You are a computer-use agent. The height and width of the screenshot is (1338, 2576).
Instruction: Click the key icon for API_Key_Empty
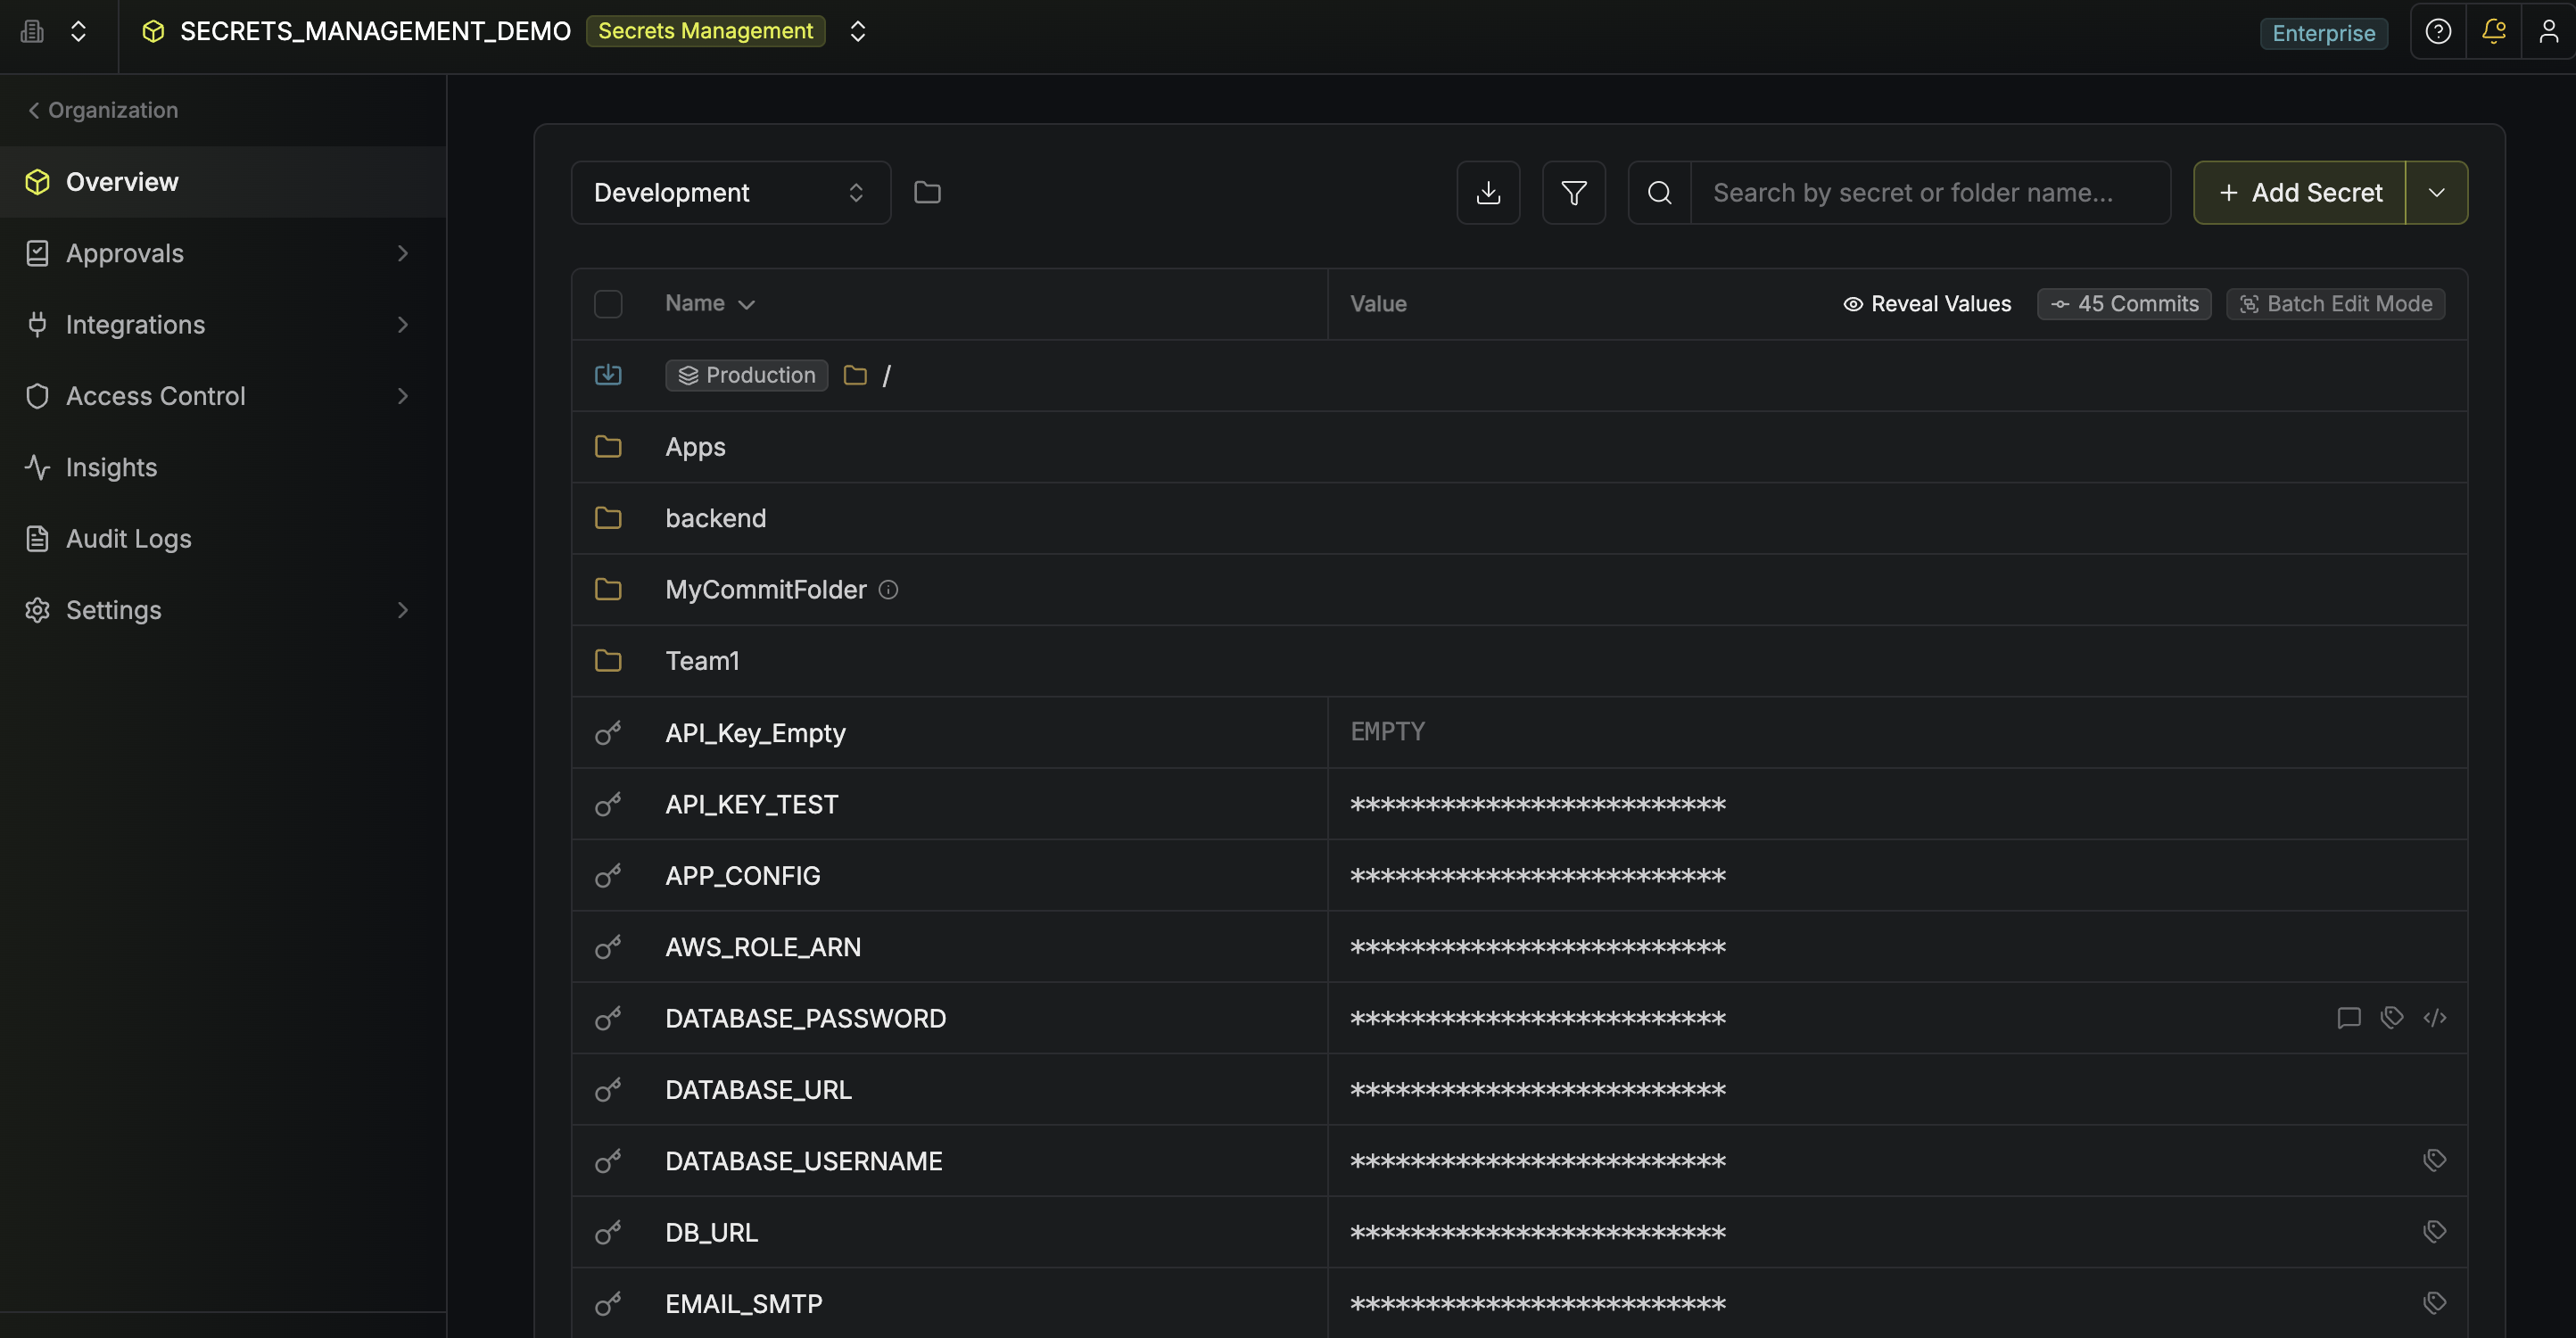pos(608,733)
